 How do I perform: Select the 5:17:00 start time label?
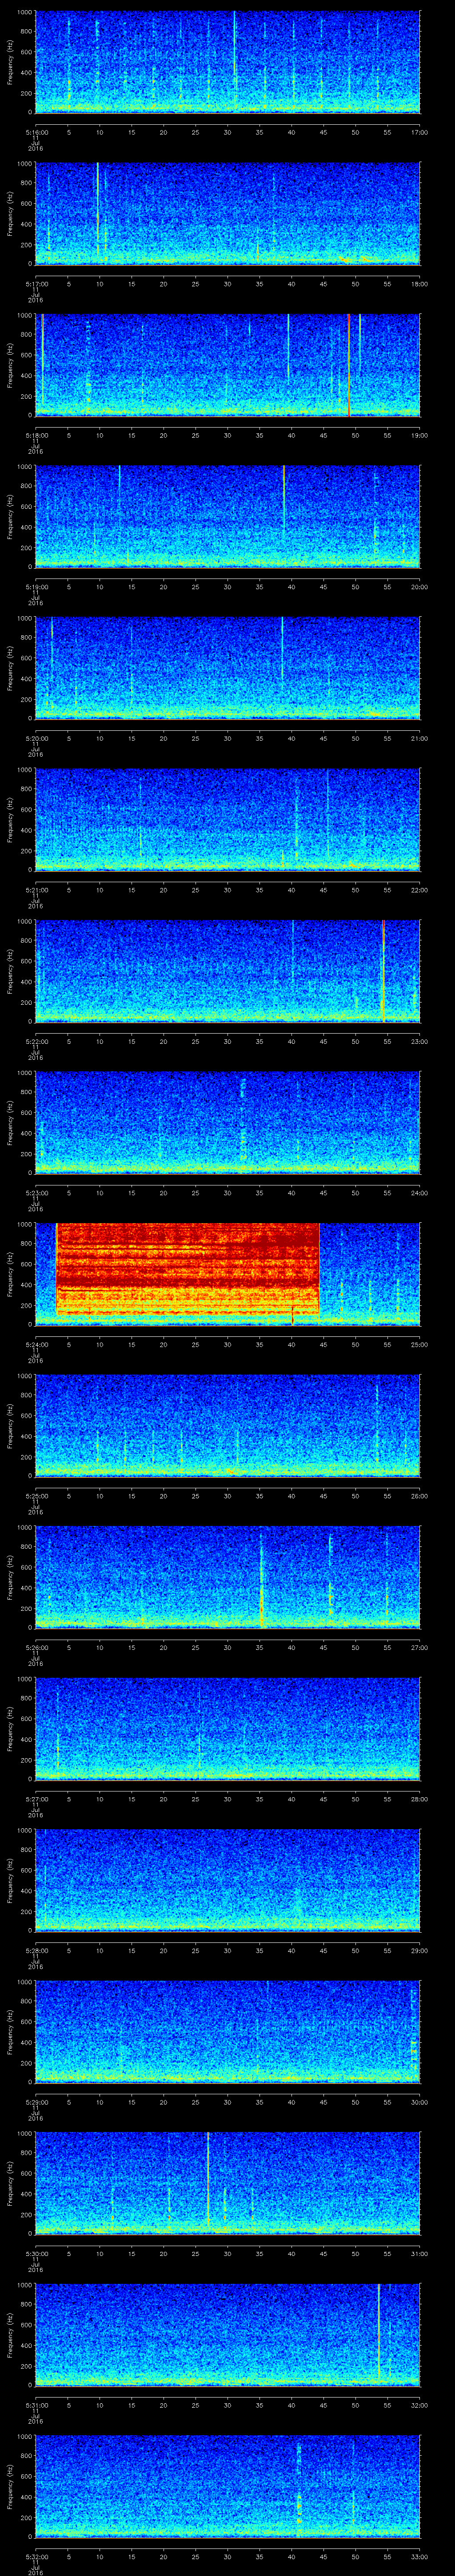pos(36,284)
